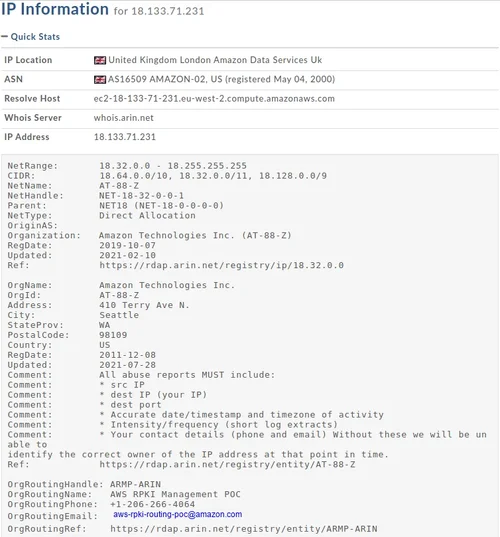This screenshot has height=537, width=500.
Task: Click the '* src IP' comment line
Action: point(122,385)
